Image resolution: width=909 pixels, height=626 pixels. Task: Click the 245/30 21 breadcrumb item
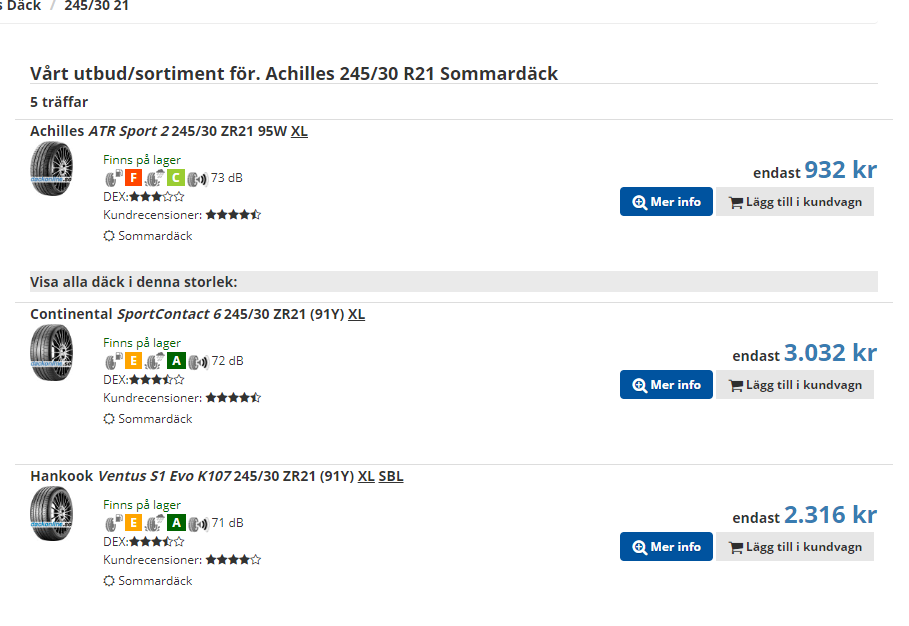96,6
